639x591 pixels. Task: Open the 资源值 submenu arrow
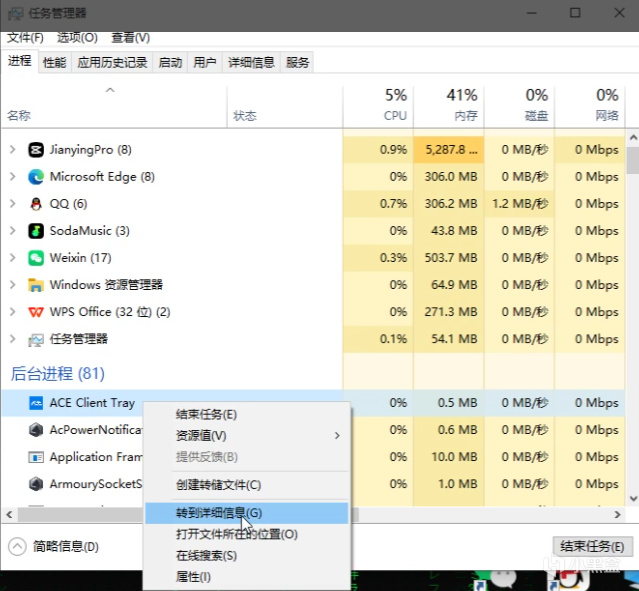click(337, 436)
